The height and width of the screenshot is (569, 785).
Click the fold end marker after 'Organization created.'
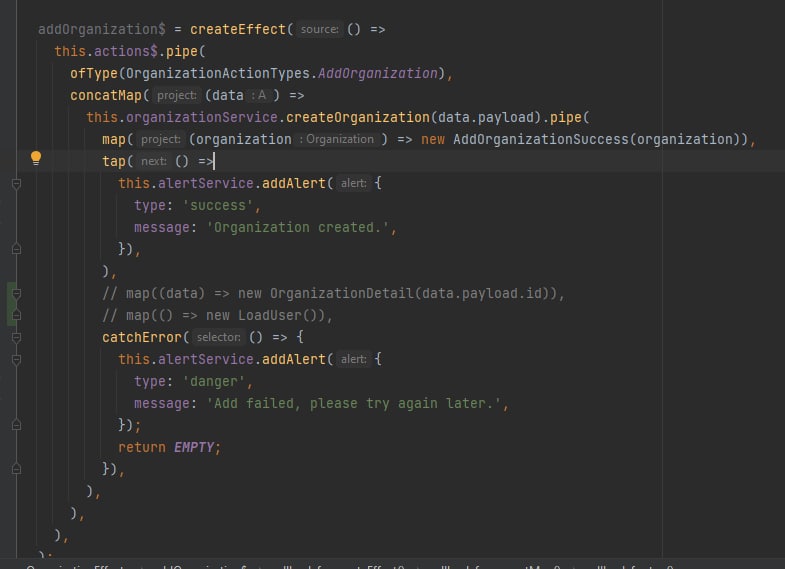pyautogui.click(x=17, y=249)
